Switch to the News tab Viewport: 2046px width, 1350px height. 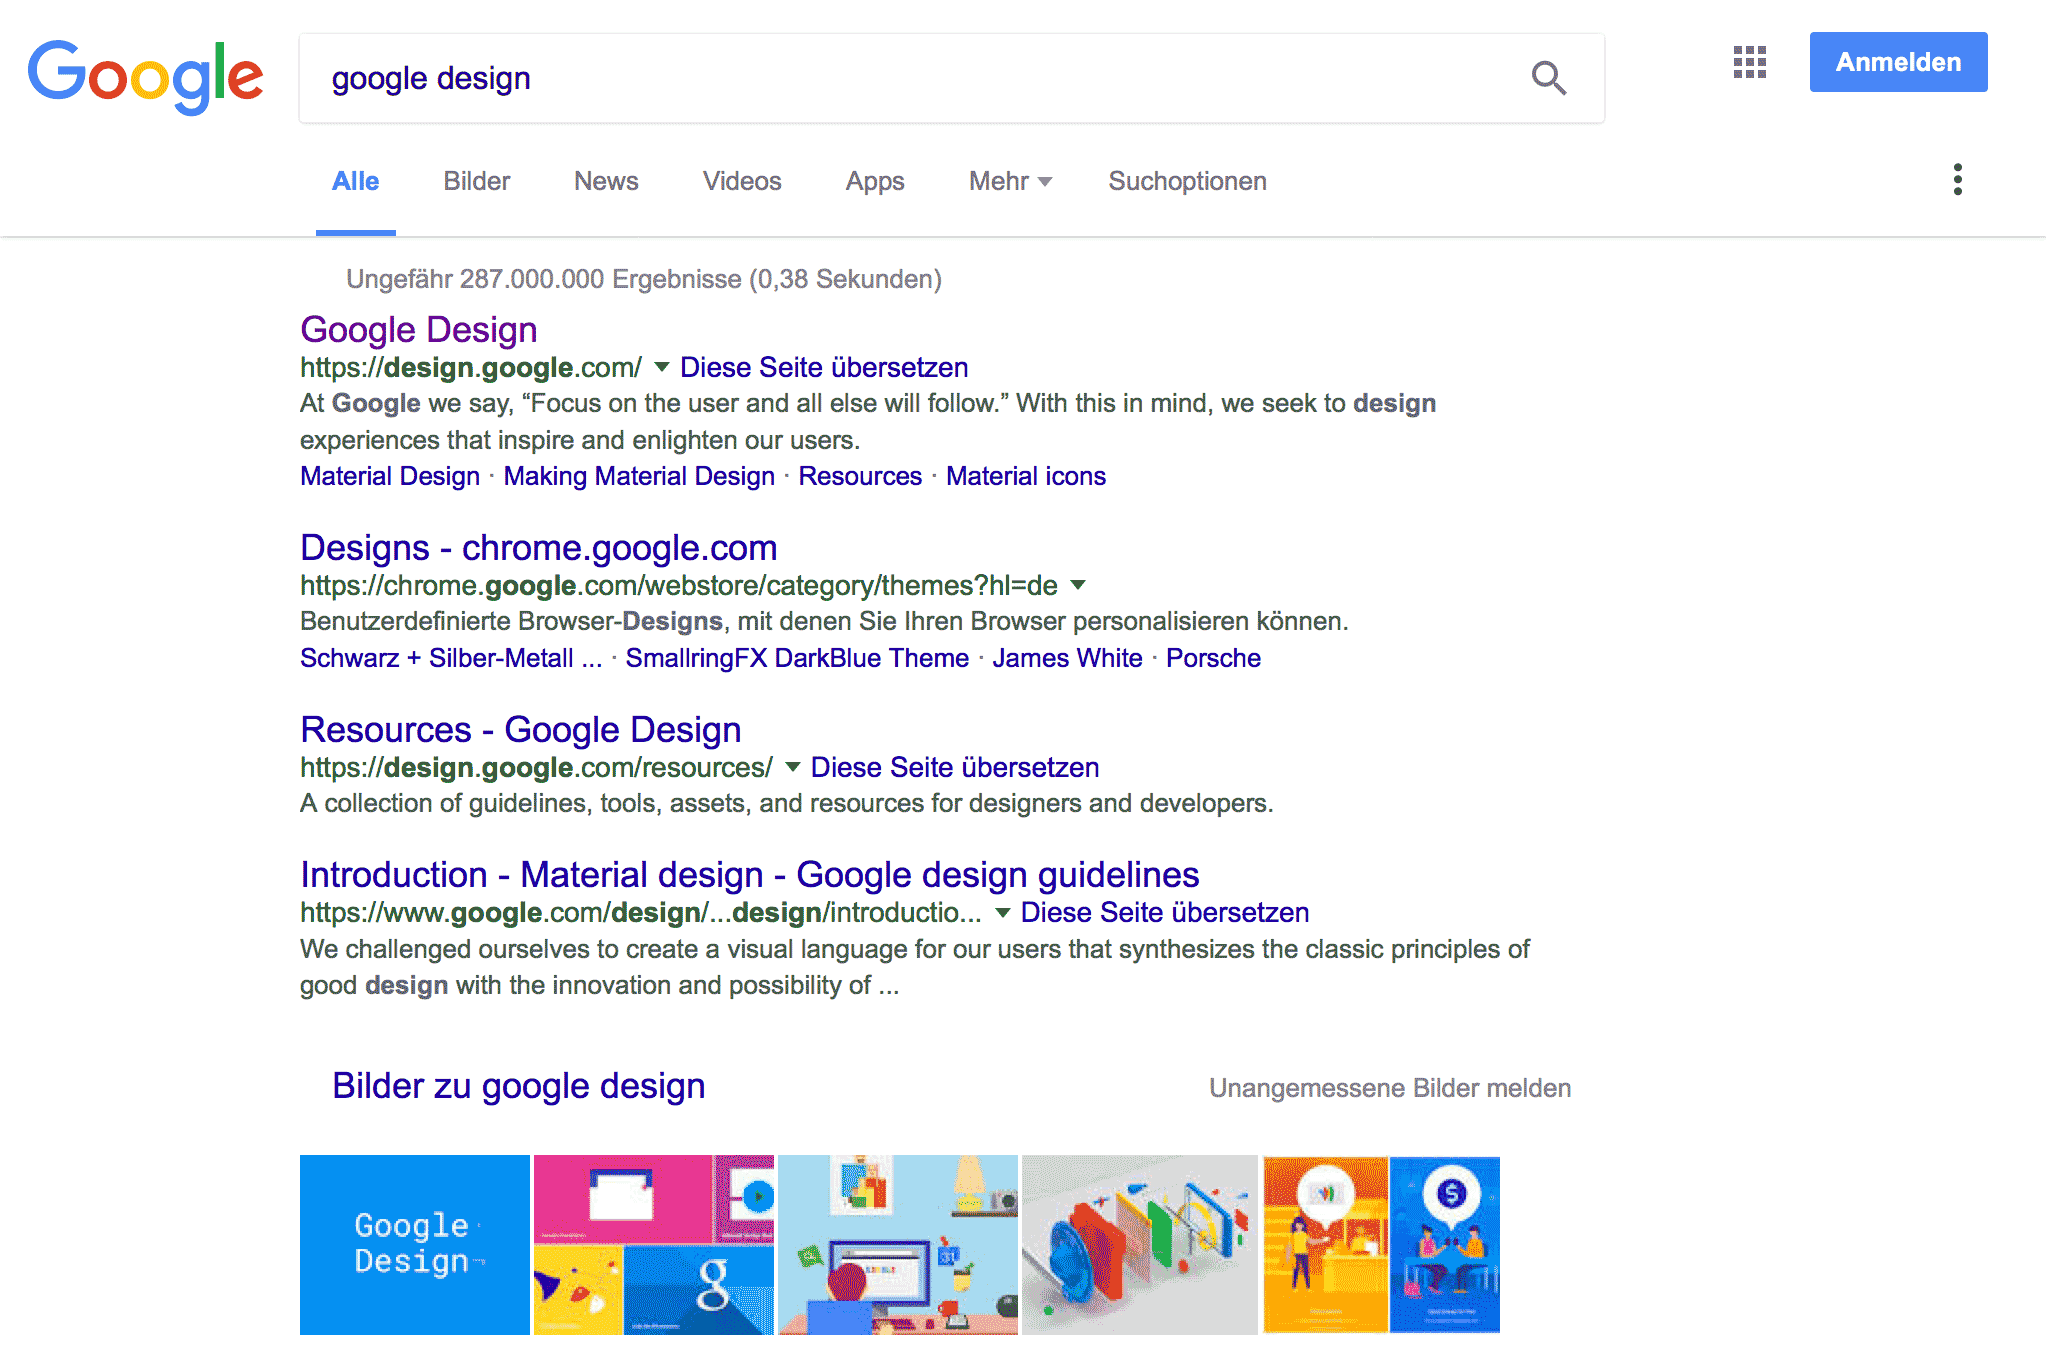click(606, 181)
